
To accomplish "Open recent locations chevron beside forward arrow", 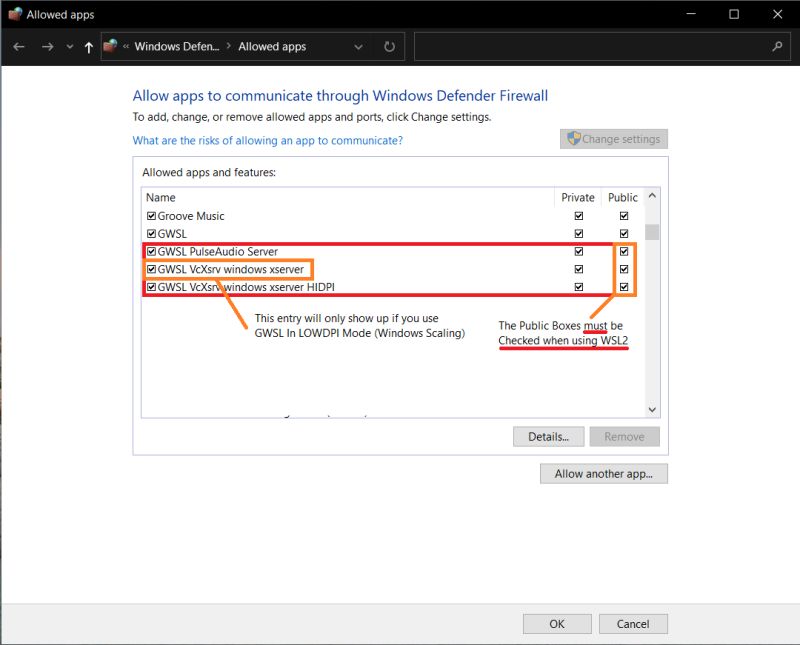I will coord(70,47).
